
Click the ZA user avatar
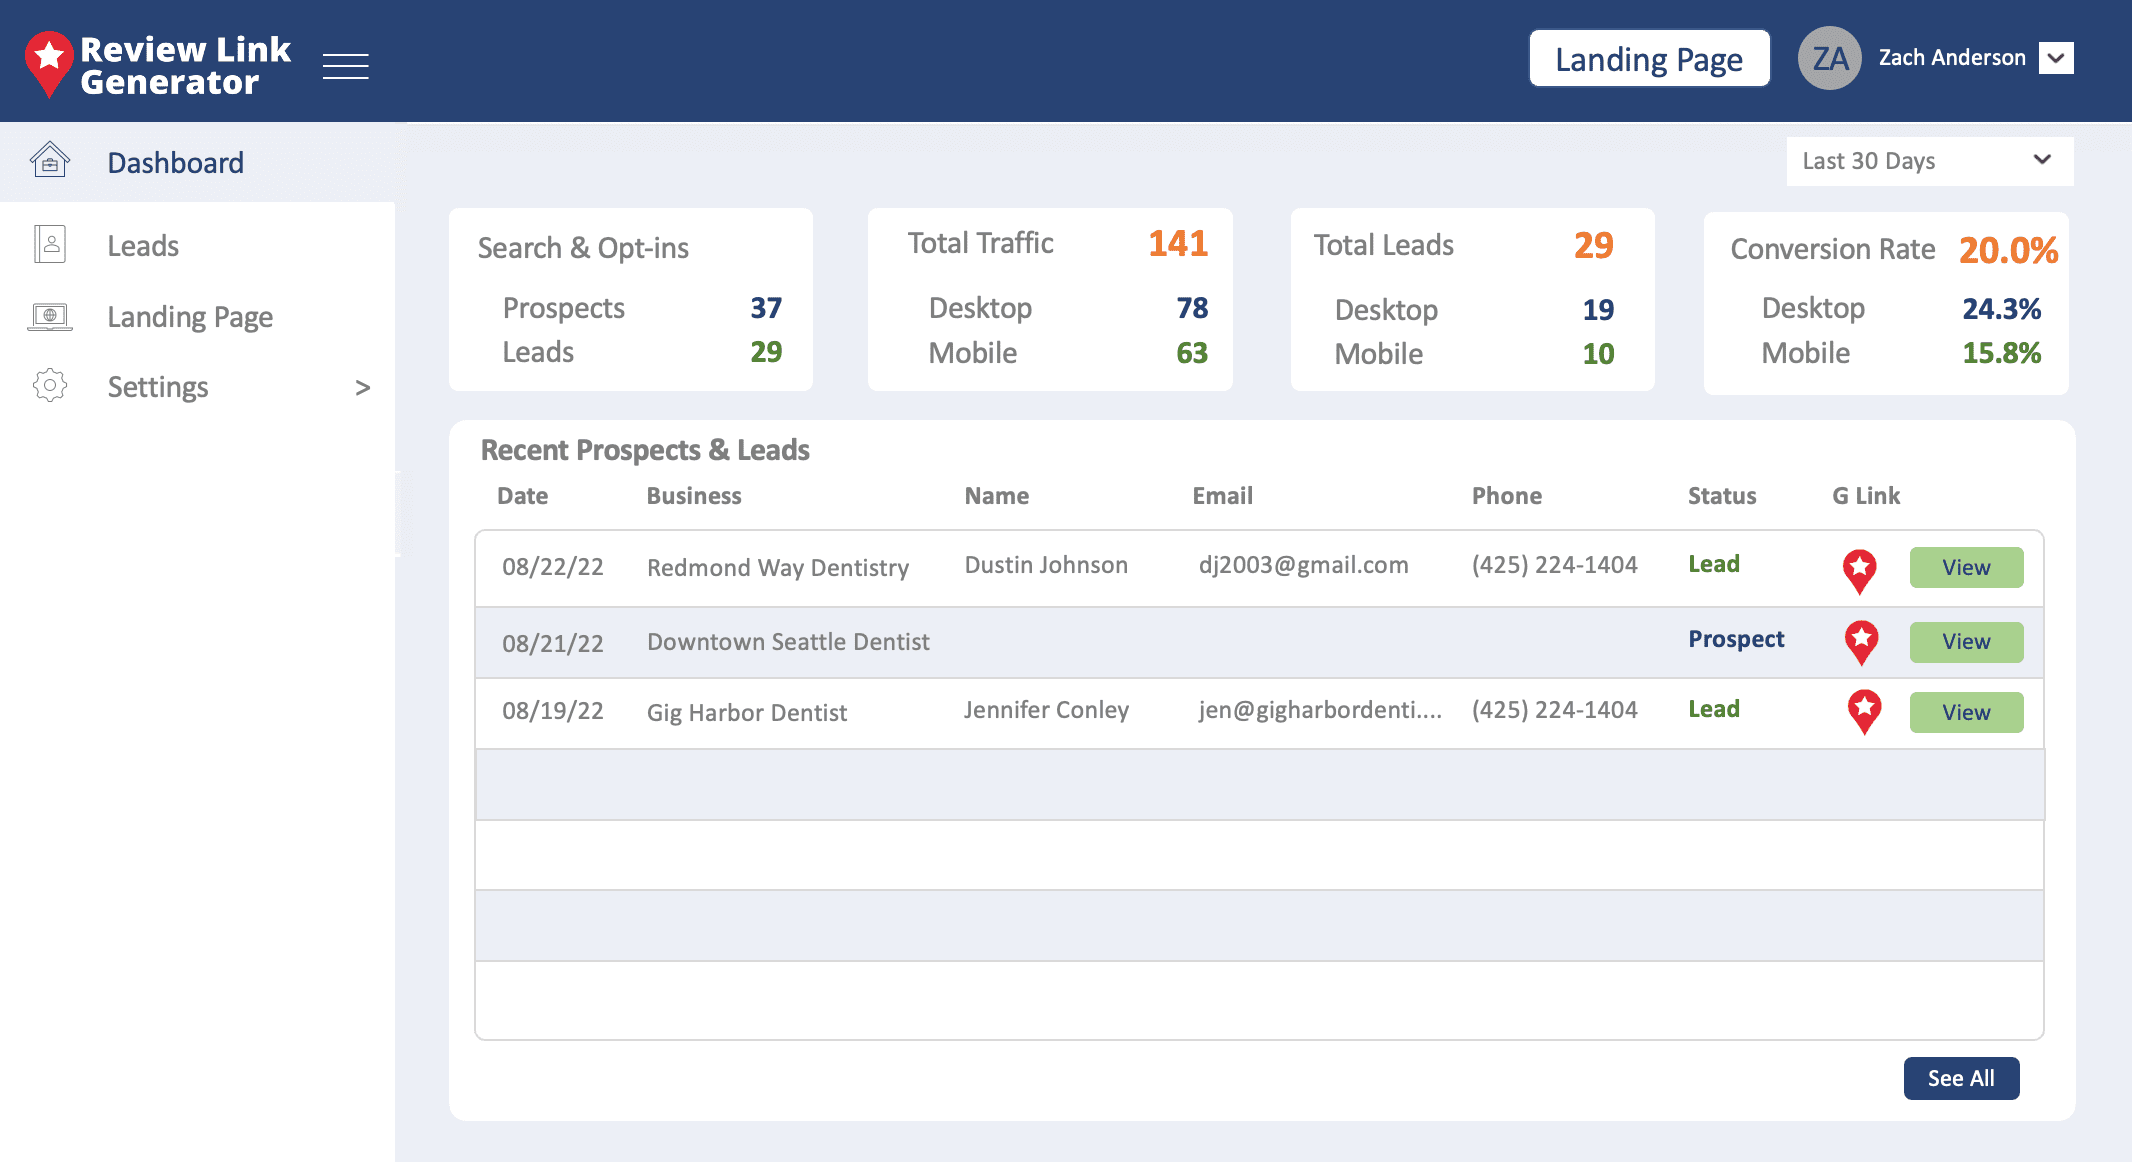click(1829, 58)
